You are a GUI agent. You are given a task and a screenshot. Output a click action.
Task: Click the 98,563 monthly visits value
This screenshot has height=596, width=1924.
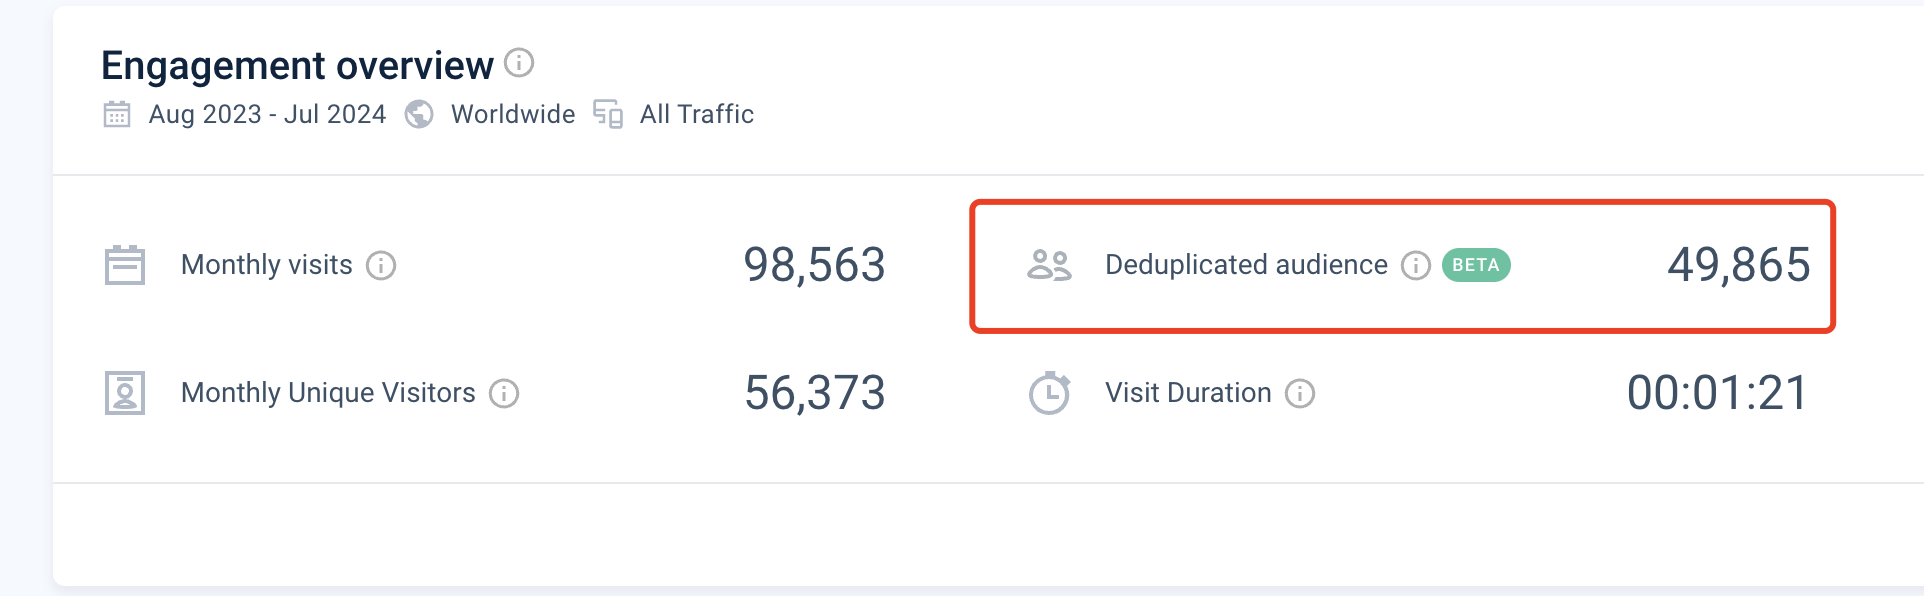(x=815, y=265)
